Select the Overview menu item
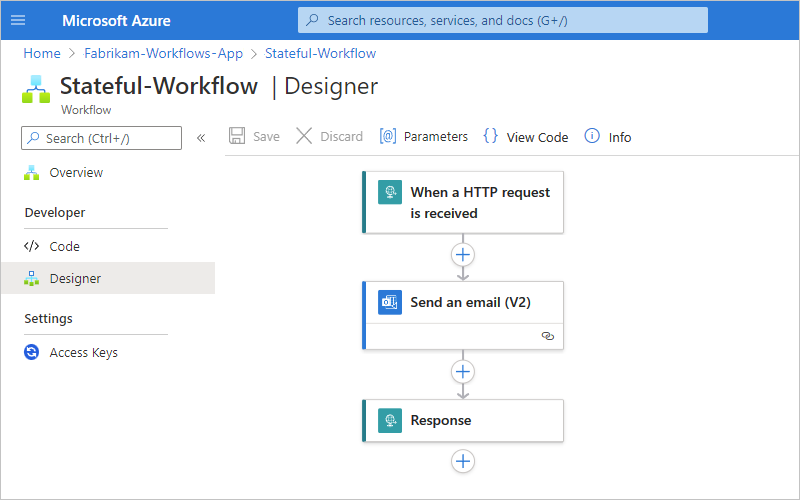The height and width of the screenshot is (500, 800). pos(76,173)
